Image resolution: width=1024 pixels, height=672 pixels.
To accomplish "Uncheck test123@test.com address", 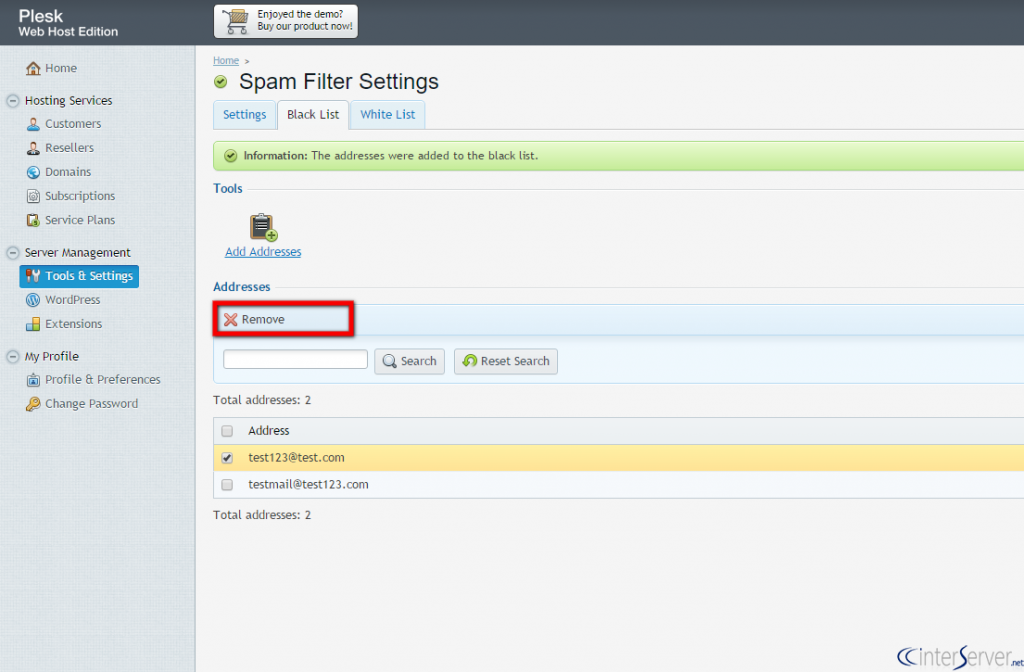I will pyautogui.click(x=227, y=456).
